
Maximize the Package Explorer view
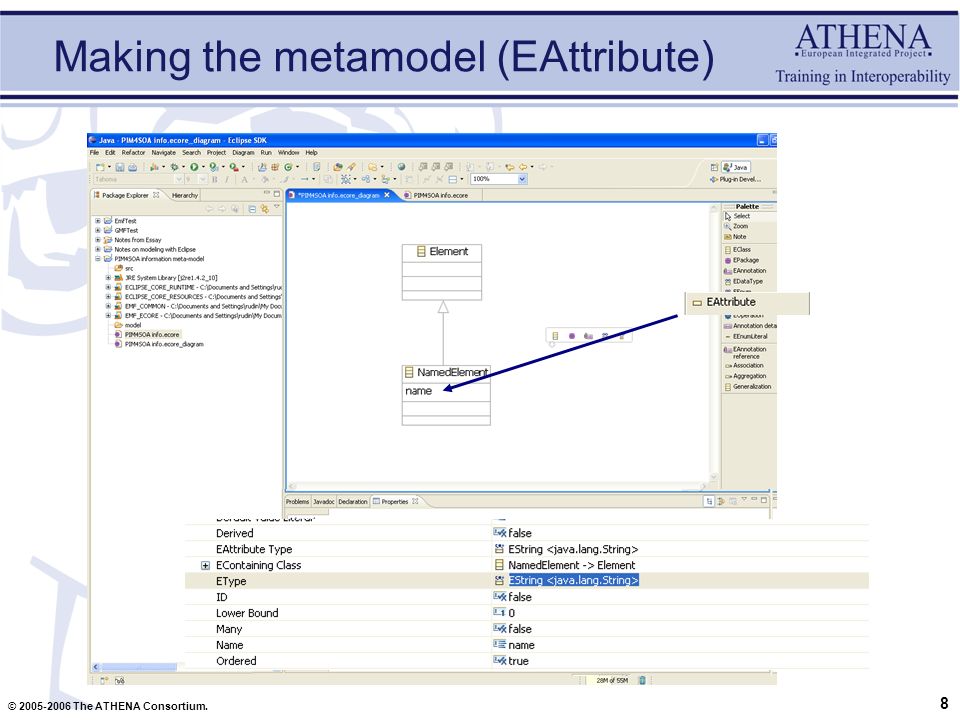(x=277, y=194)
